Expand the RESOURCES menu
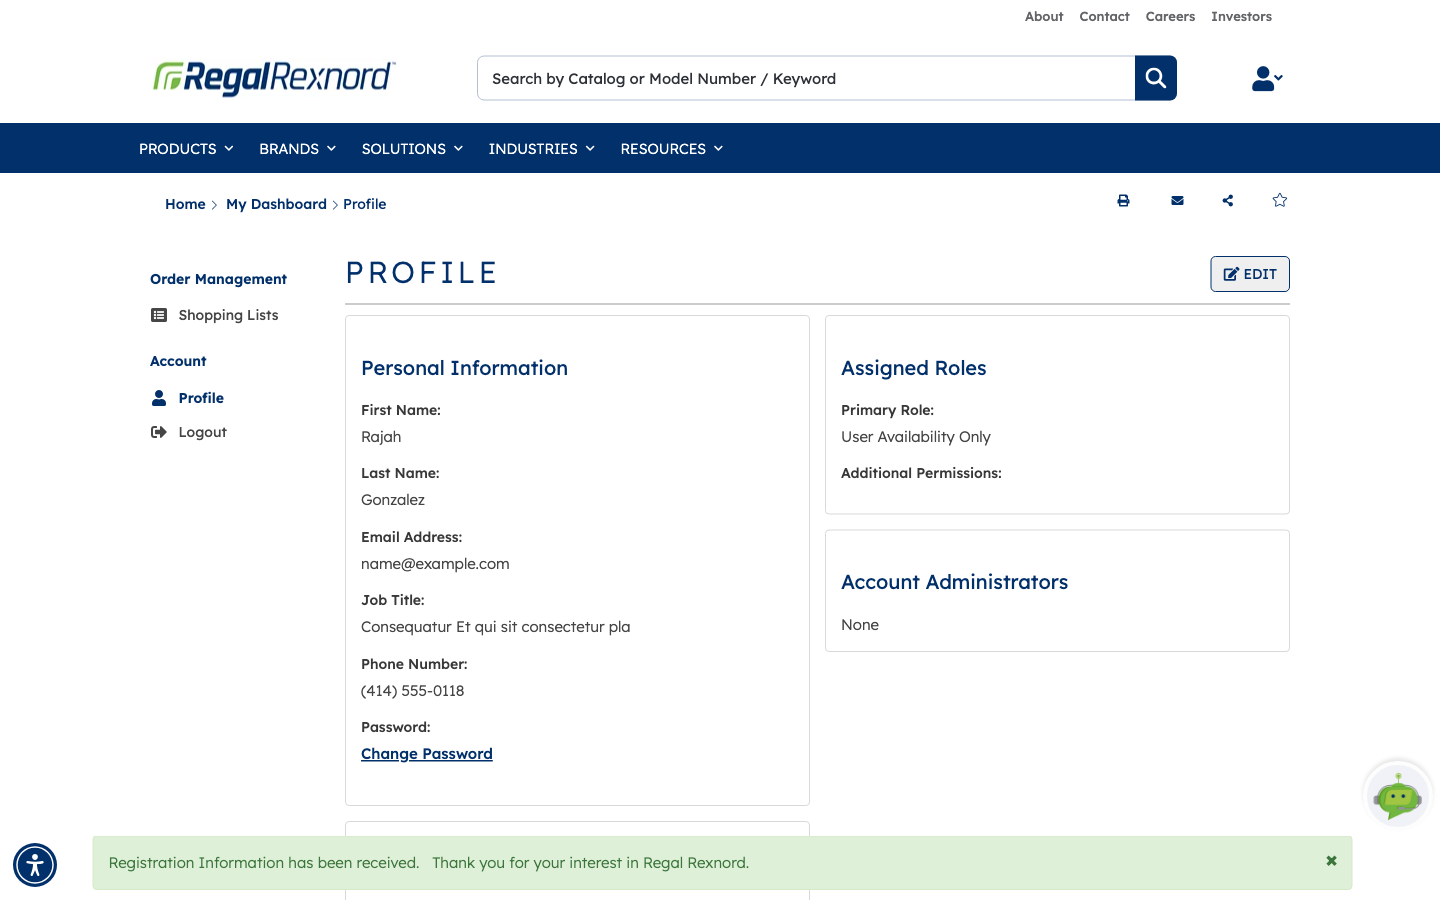Screen dimensions: 1440x900 point(672,149)
